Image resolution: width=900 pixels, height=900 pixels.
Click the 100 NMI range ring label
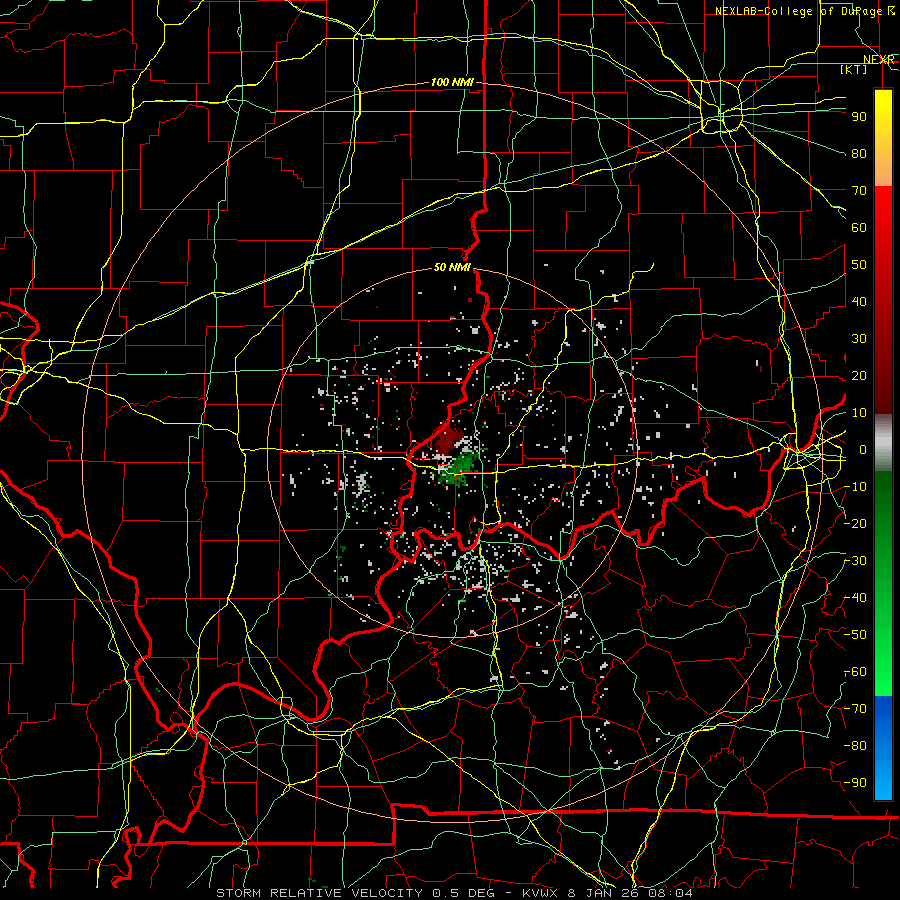pyautogui.click(x=452, y=83)
